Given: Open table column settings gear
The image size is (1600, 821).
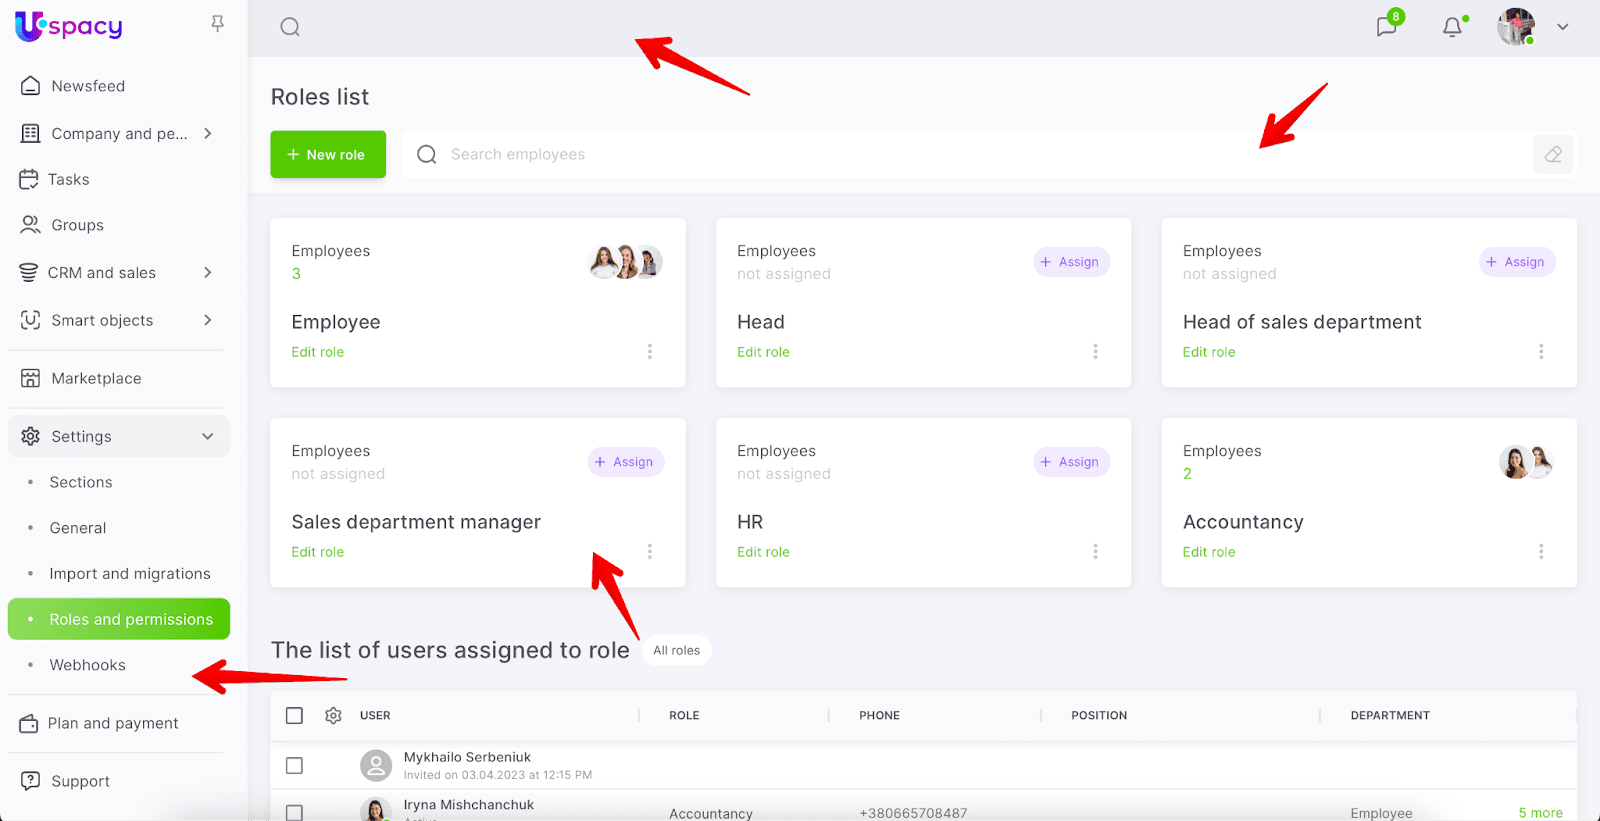Looking at the screenshot, I should (333, 716).
